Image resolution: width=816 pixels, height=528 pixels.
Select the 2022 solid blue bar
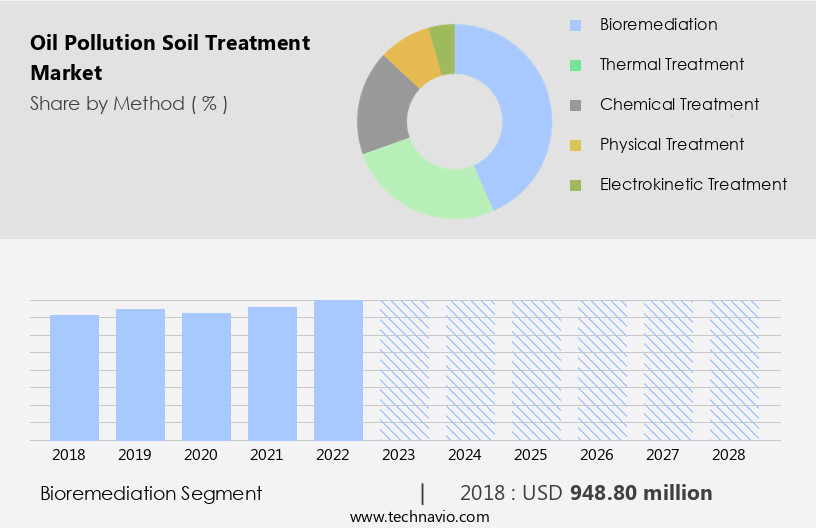pos(338,370)
